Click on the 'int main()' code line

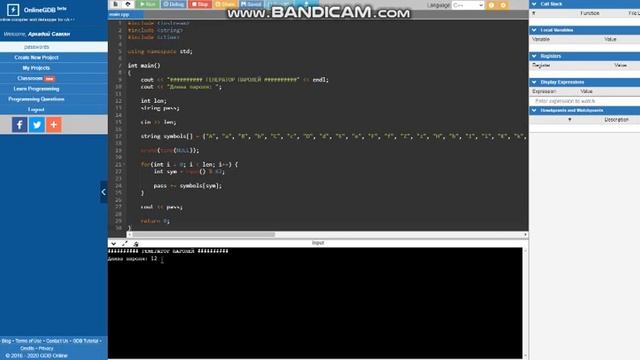click(144, 65)
